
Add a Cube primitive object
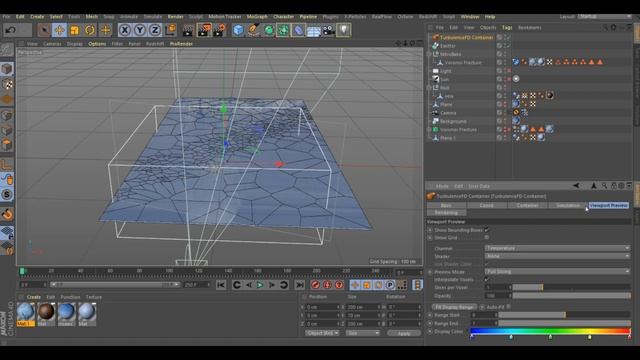(x=238, y=30)
